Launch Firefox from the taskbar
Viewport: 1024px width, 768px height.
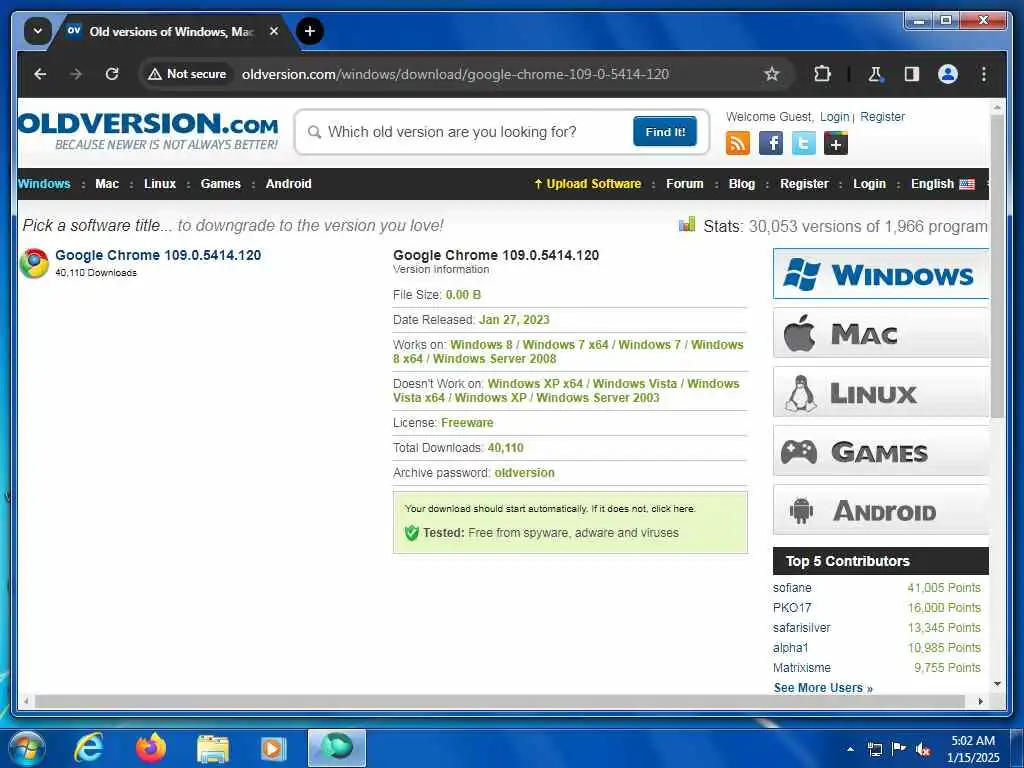[x=151, y=748]
